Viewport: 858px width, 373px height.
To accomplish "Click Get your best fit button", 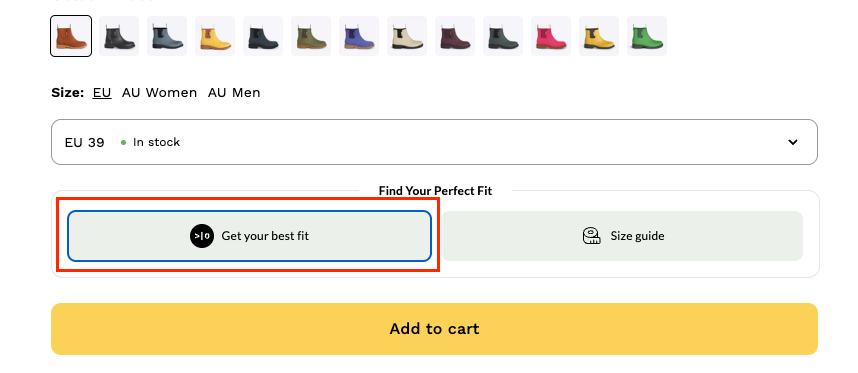I will tap(250, 236).
